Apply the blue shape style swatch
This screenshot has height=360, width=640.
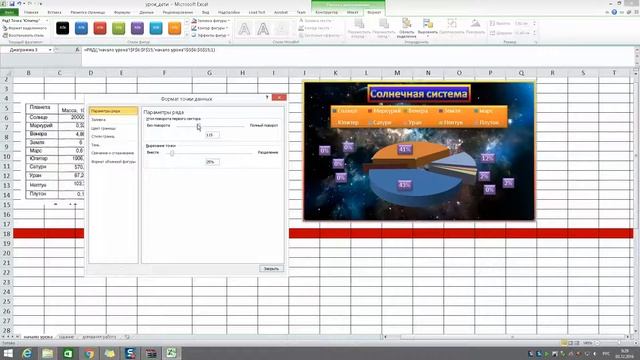81,28
